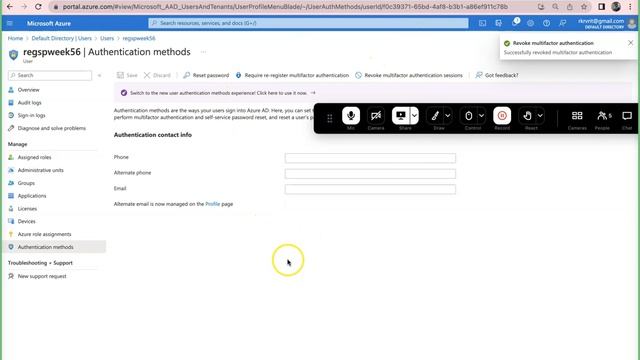
Task: Click the search resources box
Action: [x=308, y=23]
